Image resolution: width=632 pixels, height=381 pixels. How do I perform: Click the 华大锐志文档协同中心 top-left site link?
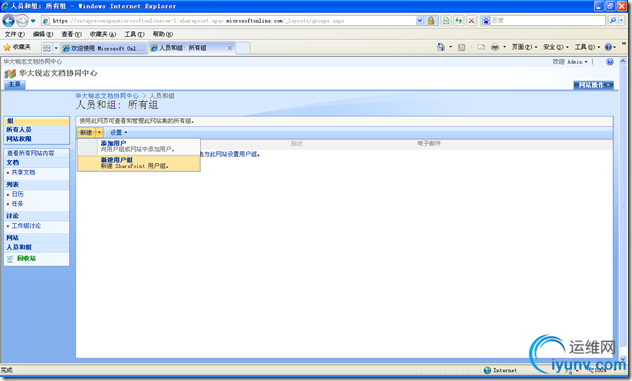pos(33,62)
